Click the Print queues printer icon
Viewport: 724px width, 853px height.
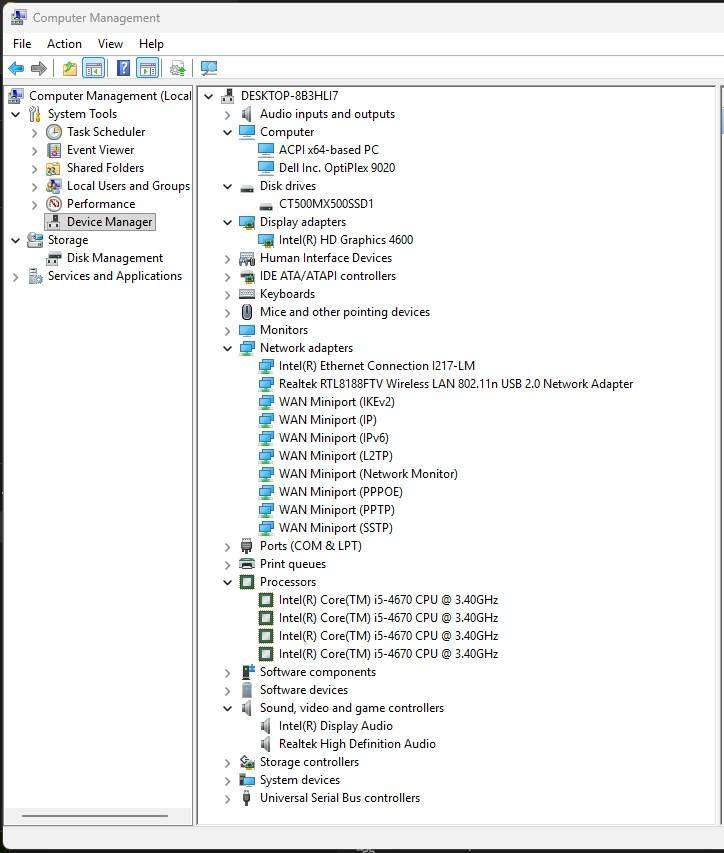click(247, 564)
